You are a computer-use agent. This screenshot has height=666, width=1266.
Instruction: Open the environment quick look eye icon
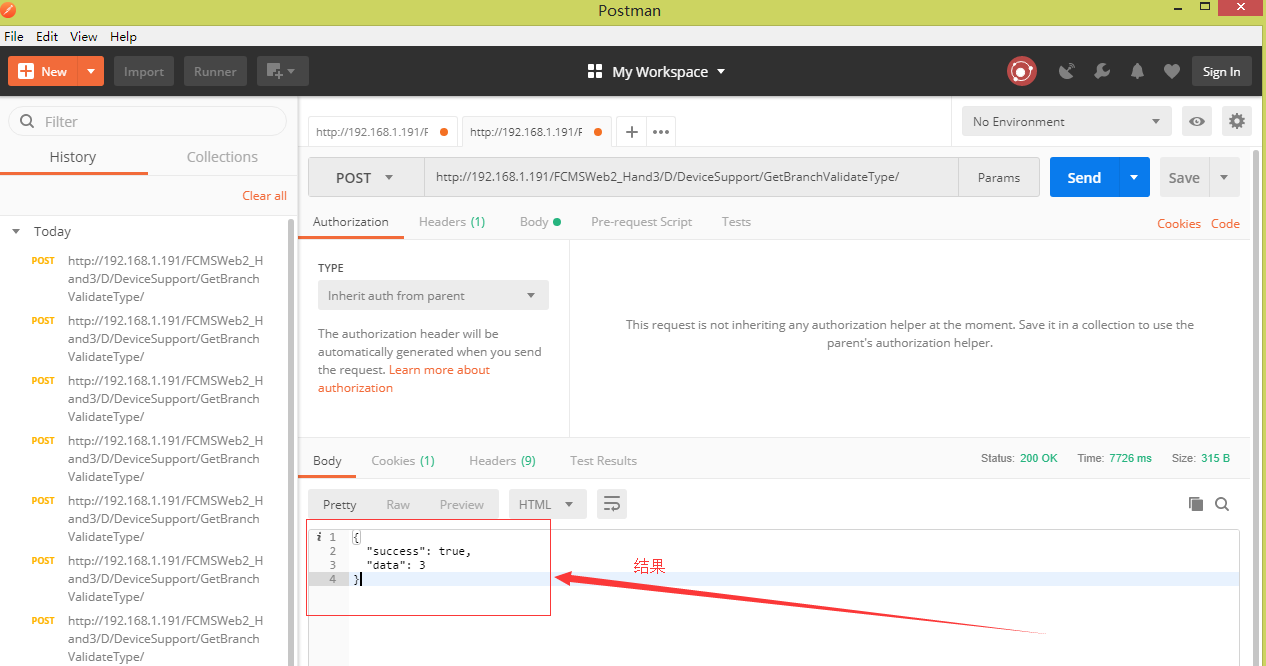[x=1197, y=122]
